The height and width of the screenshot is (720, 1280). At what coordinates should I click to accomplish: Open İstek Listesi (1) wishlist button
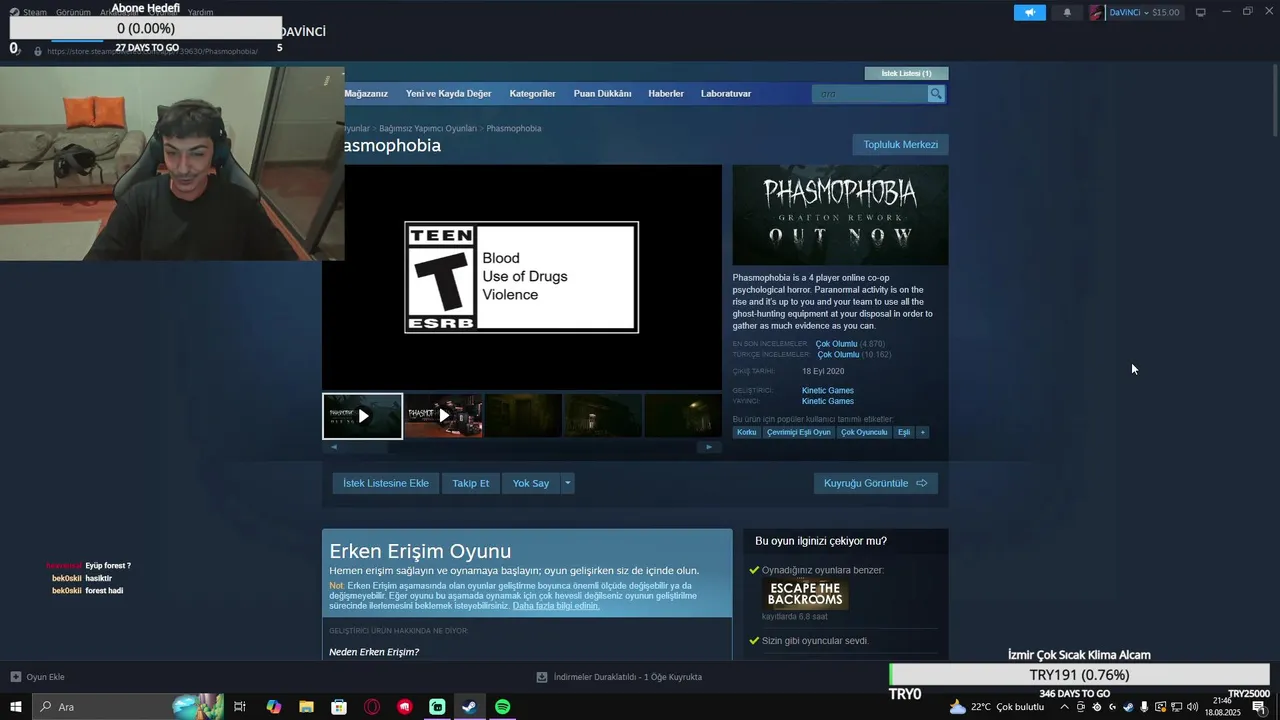coord(906,73)
